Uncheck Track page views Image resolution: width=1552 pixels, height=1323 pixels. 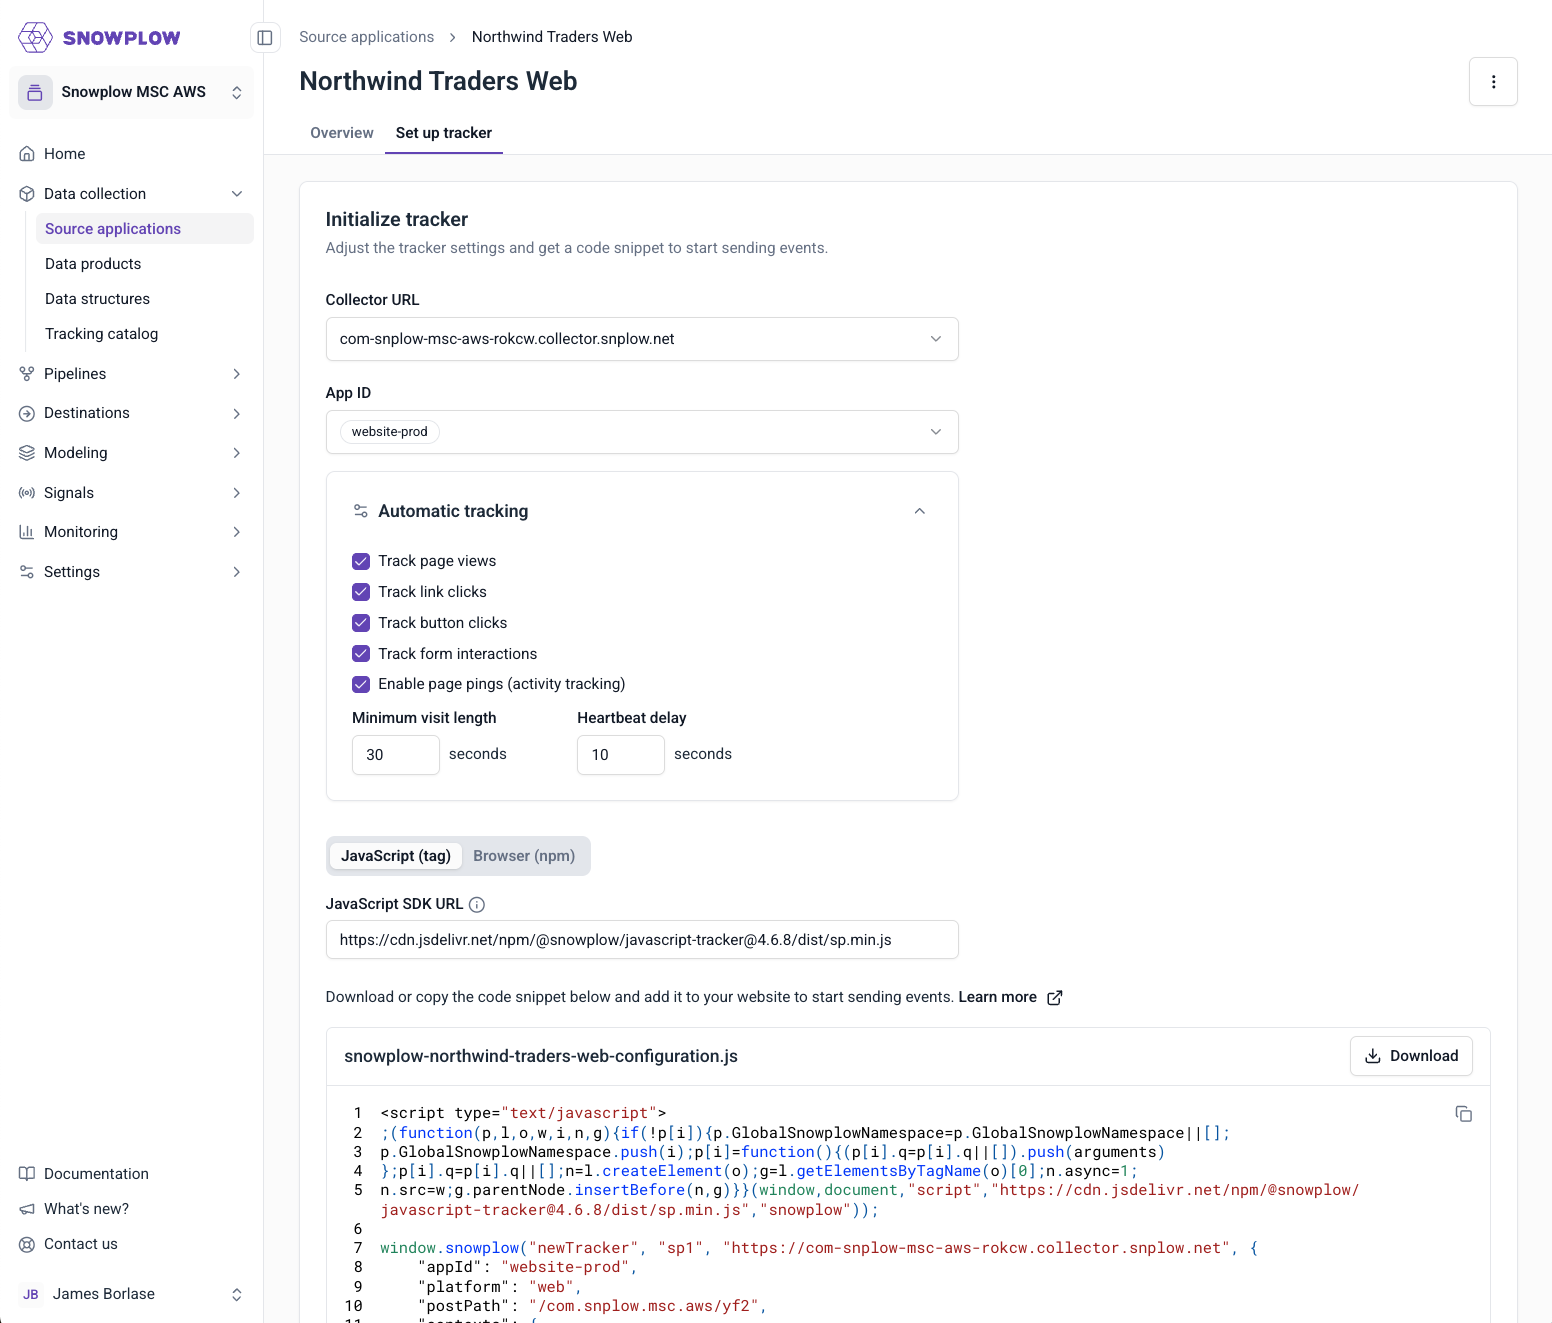[361, 561]
